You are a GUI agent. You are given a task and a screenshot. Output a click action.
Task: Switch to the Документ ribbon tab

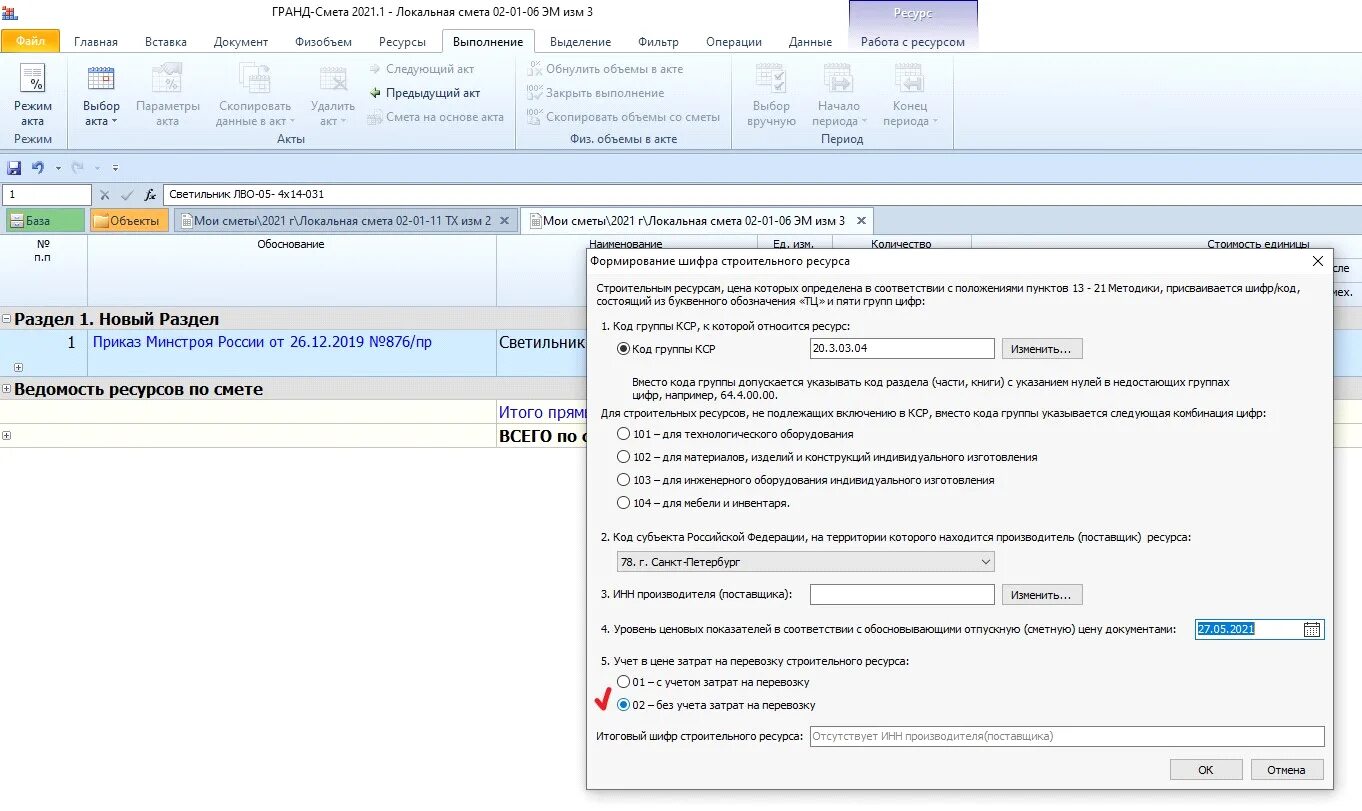point(241,42)
